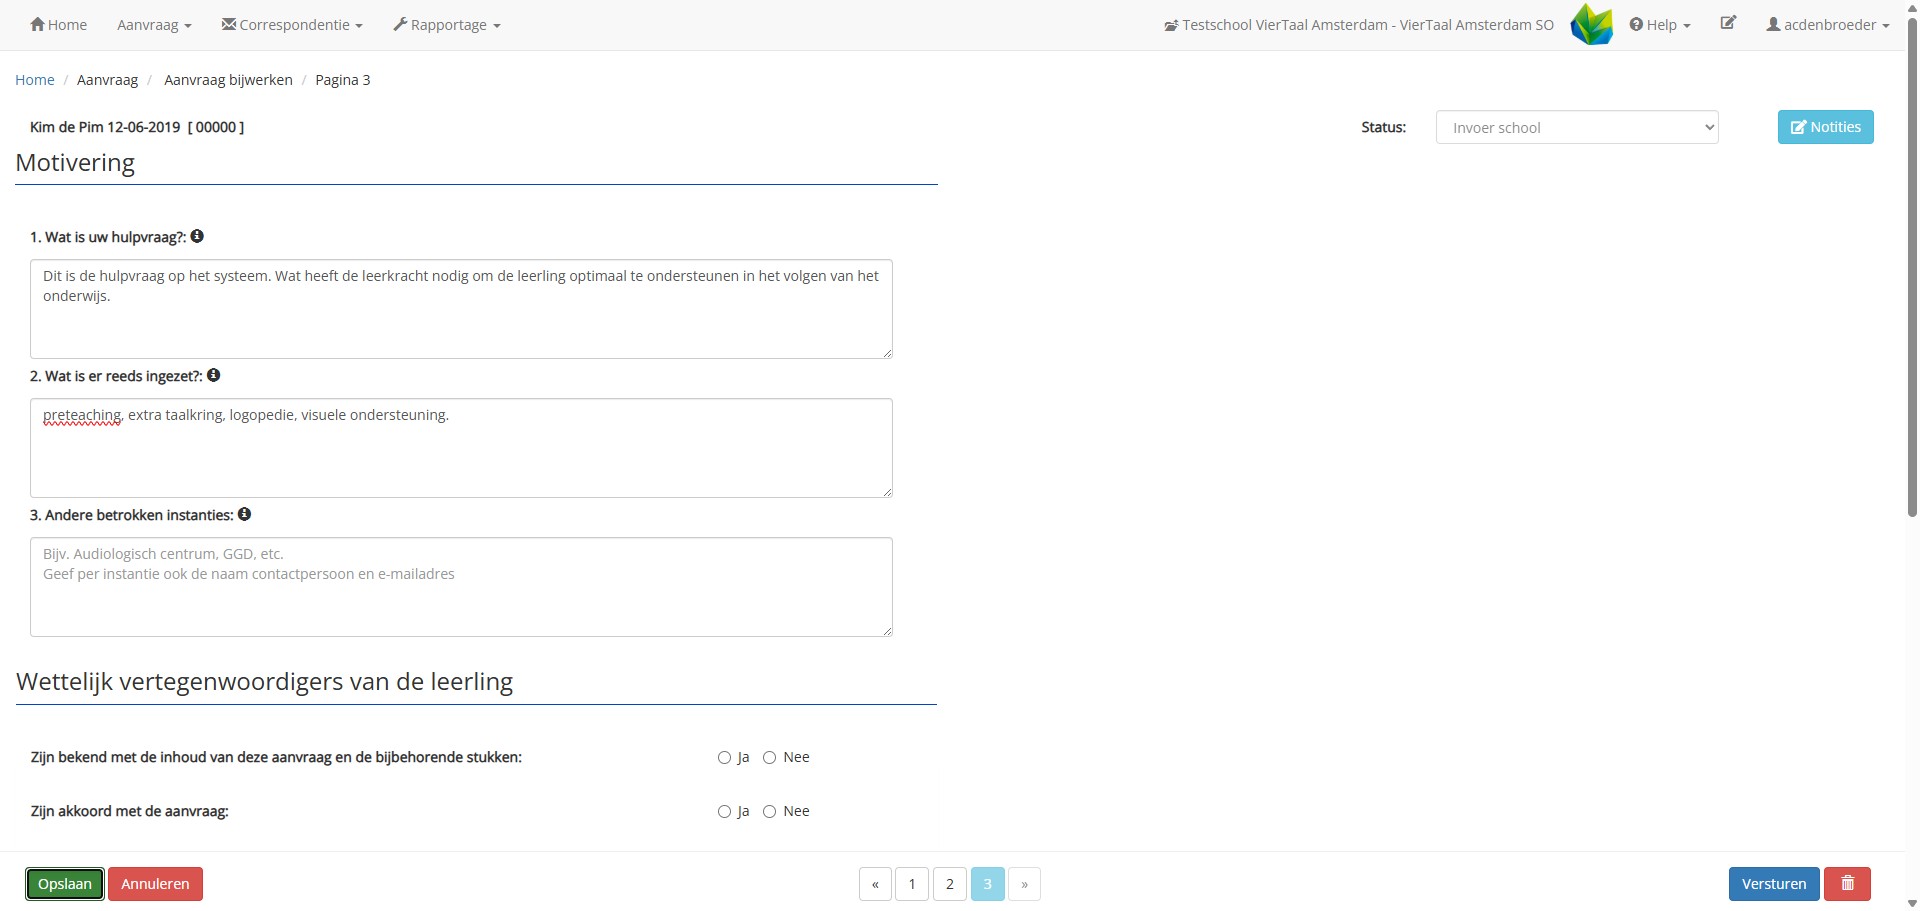This screenshot has height=911, width=1920.
Task: Click into the 'Wat is uw hulpvraag' text area
Action: click(x=461, y=309)
